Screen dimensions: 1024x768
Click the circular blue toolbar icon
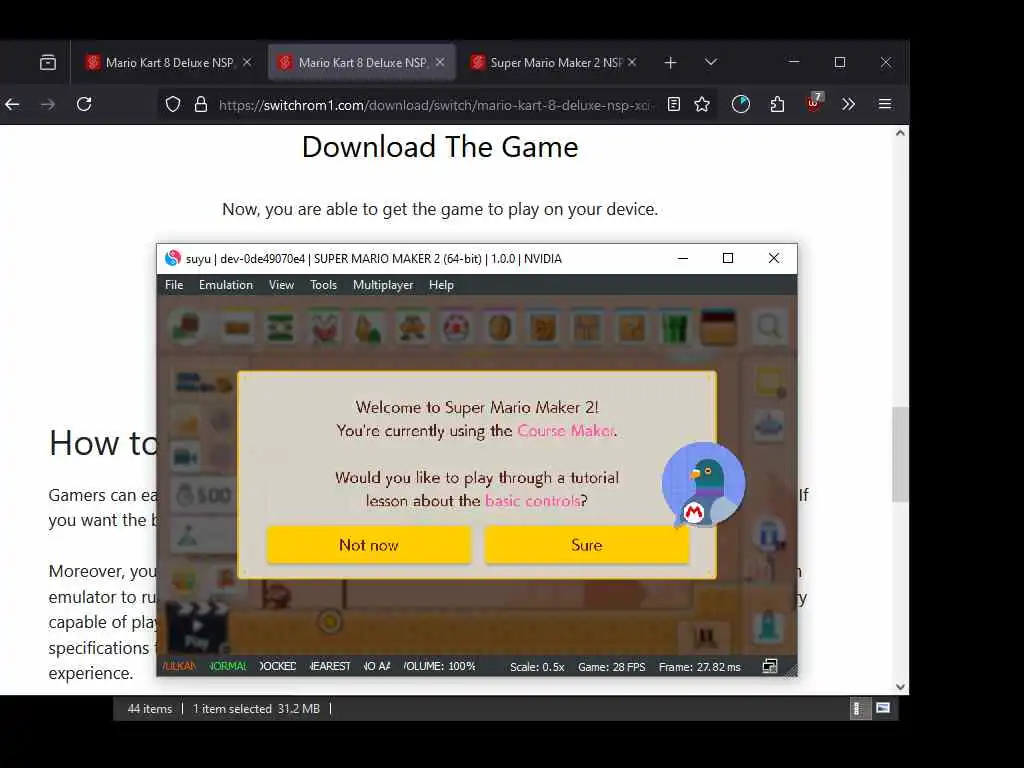pos(741,104)
